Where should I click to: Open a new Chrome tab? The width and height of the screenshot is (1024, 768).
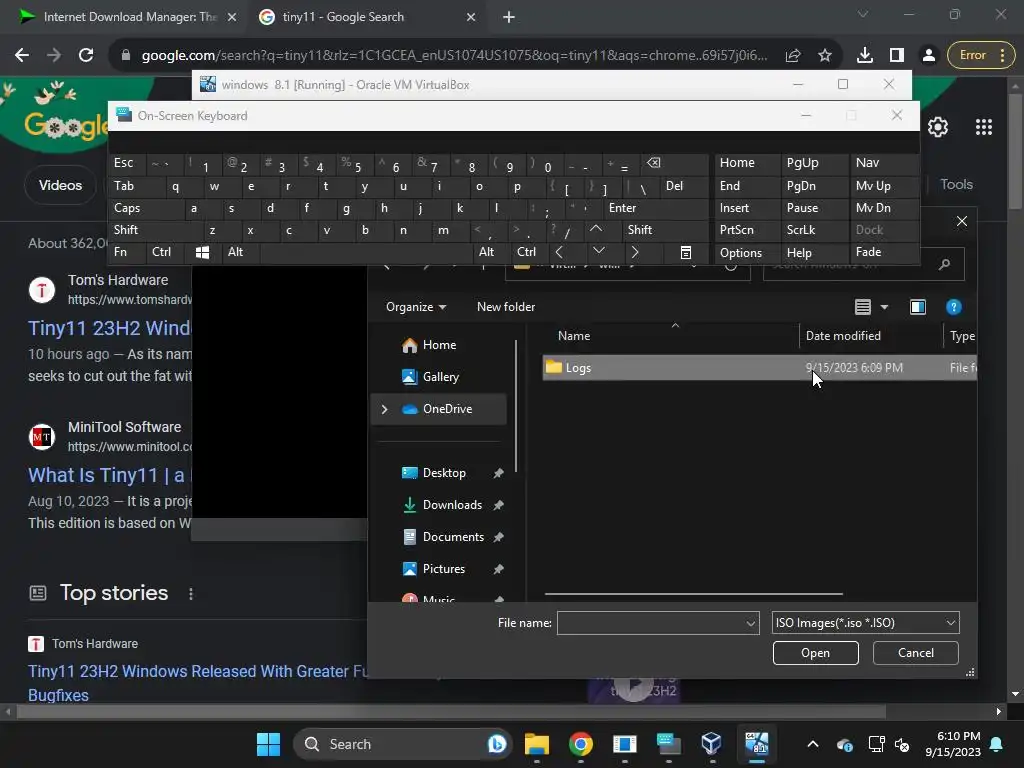[x=509, y=17]
